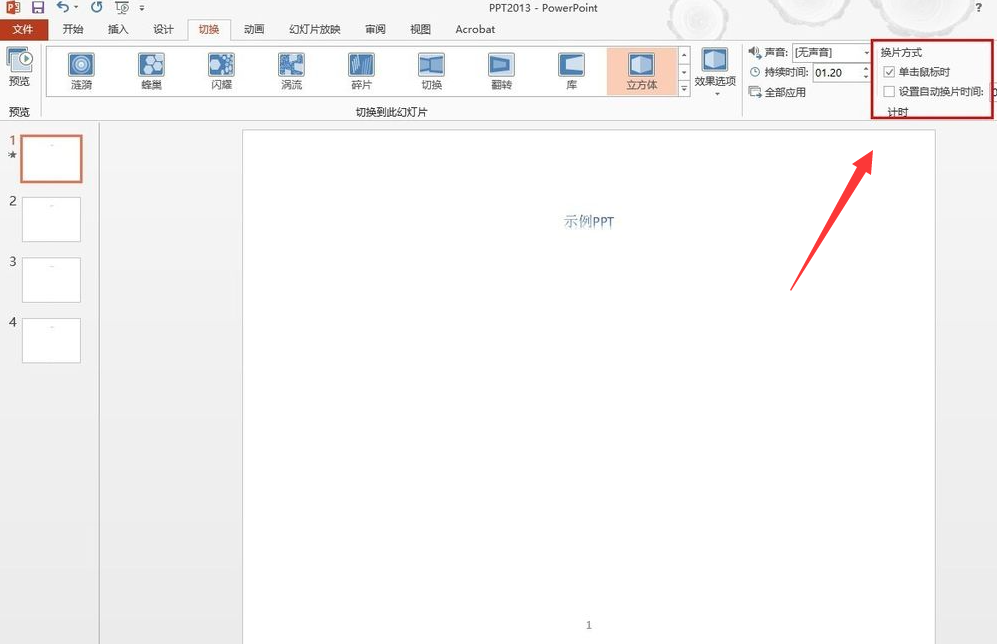997x644 pixels.
Task: Click the 全部应用 apply to all button
Action: coord(777,92)
